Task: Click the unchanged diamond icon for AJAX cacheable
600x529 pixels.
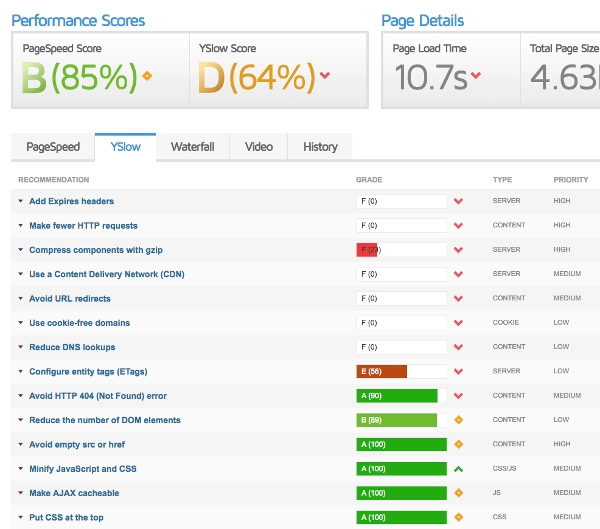Action: [458, 493]
